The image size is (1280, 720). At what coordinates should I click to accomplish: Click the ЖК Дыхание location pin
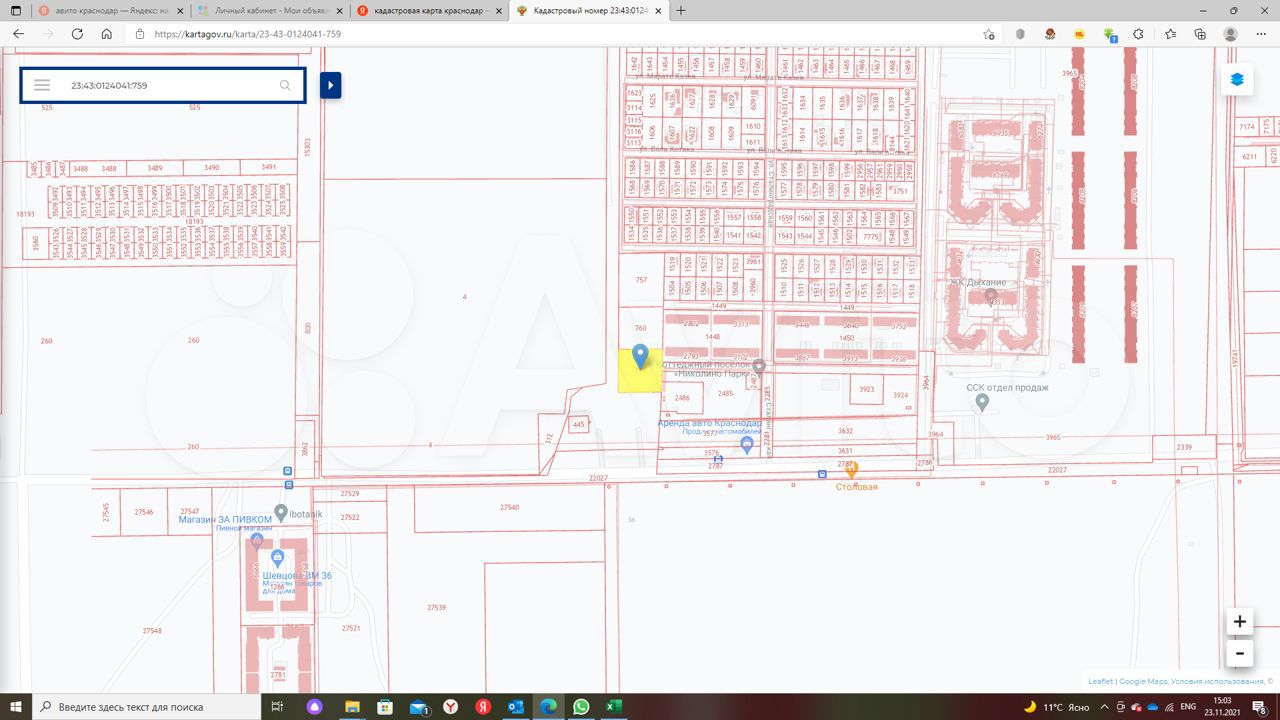tap(990, 296)
